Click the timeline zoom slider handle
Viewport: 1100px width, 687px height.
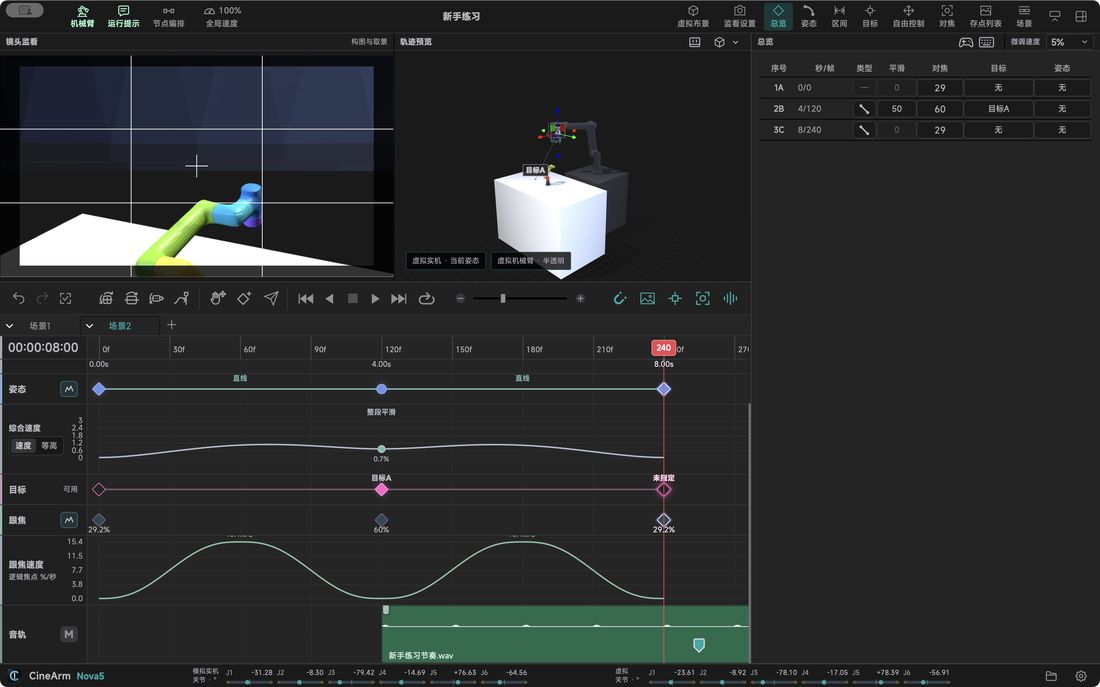point(503,298)
